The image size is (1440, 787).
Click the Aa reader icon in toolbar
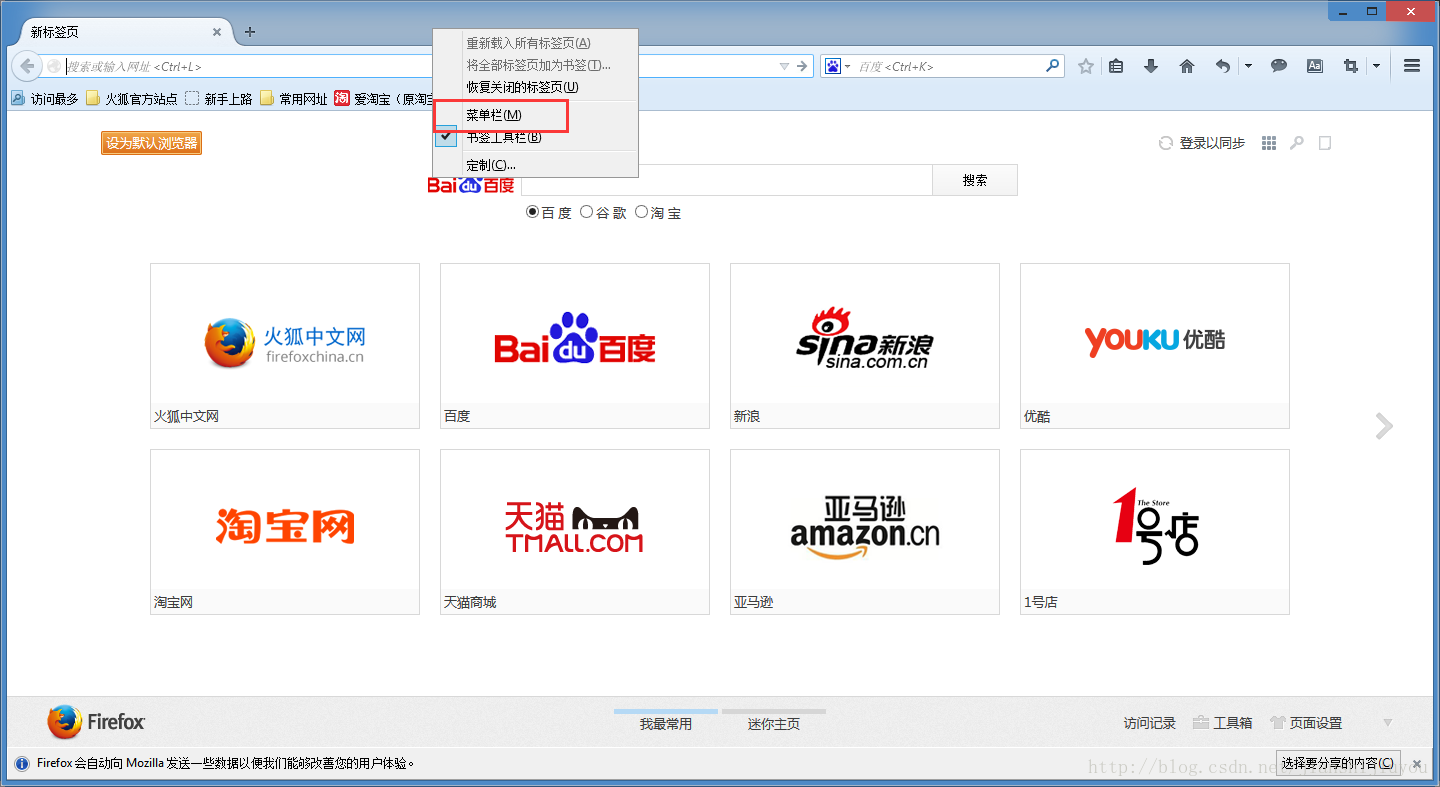point(1315,66)
